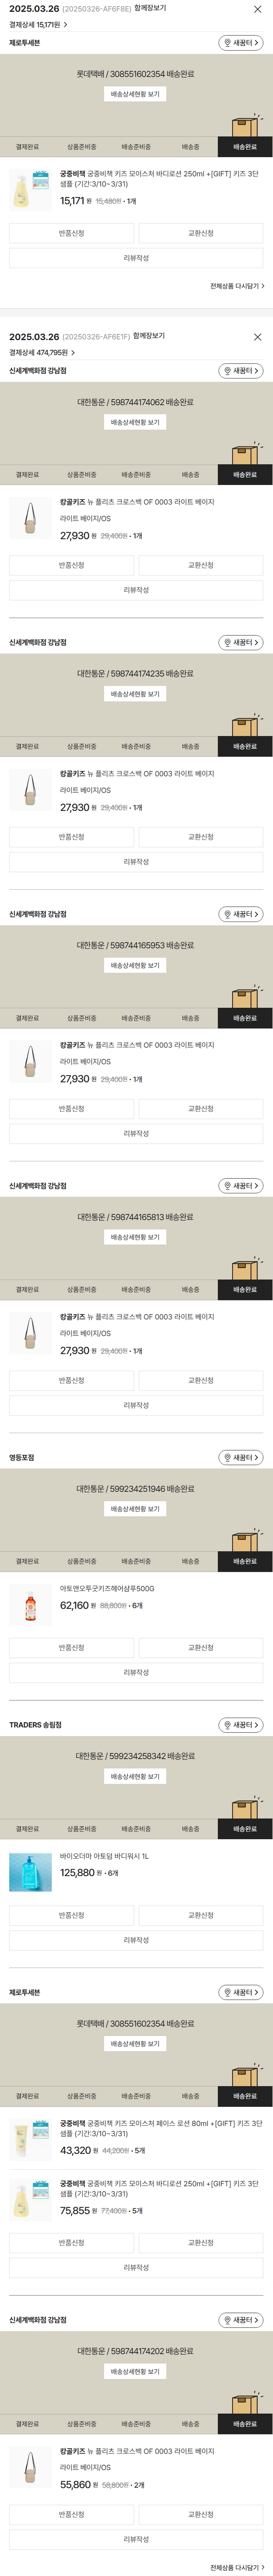Open 새꿈터 location for TRADERS 송림점

click(241, 1725)
